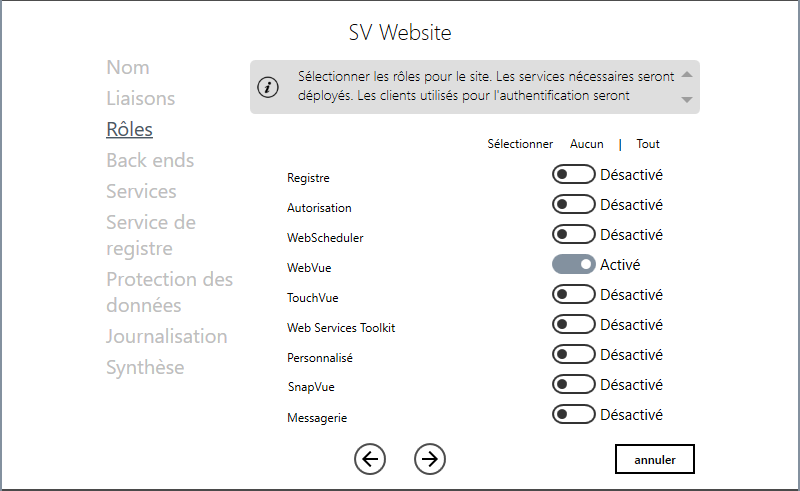Click the info message down arrow

pyautogui.click(x=687, y=100)
